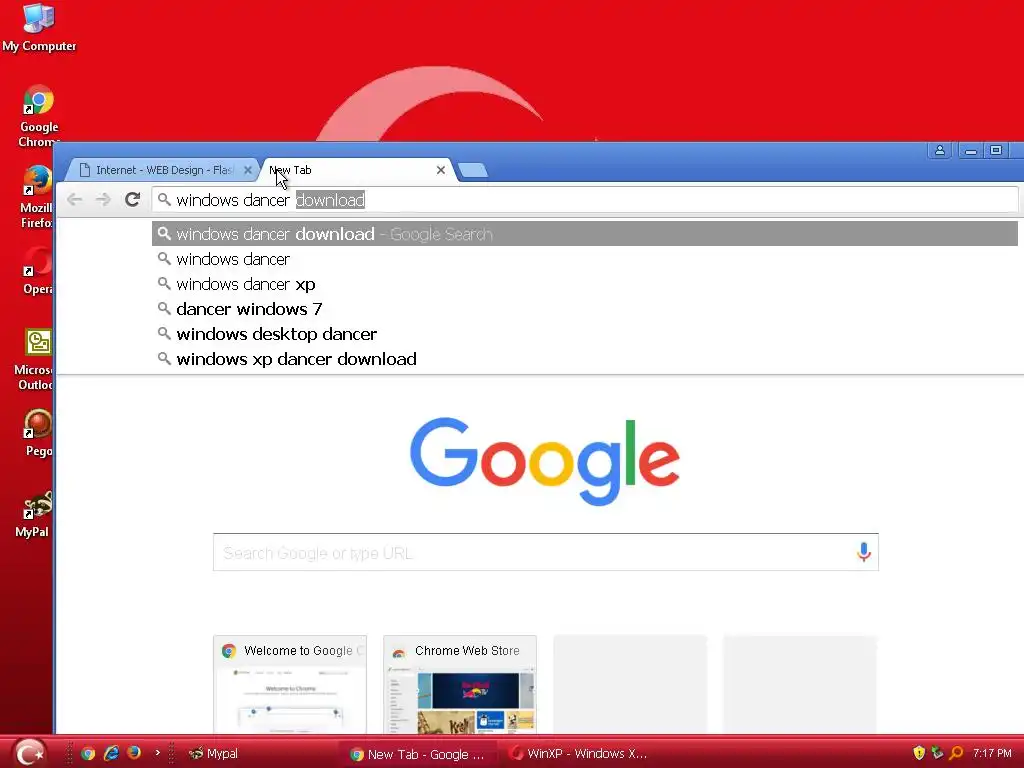This screenshot has width=1024, height=768.
Task: Choose suggestion windows dancer download - Google Search
Action: click(x=584, y=234)
